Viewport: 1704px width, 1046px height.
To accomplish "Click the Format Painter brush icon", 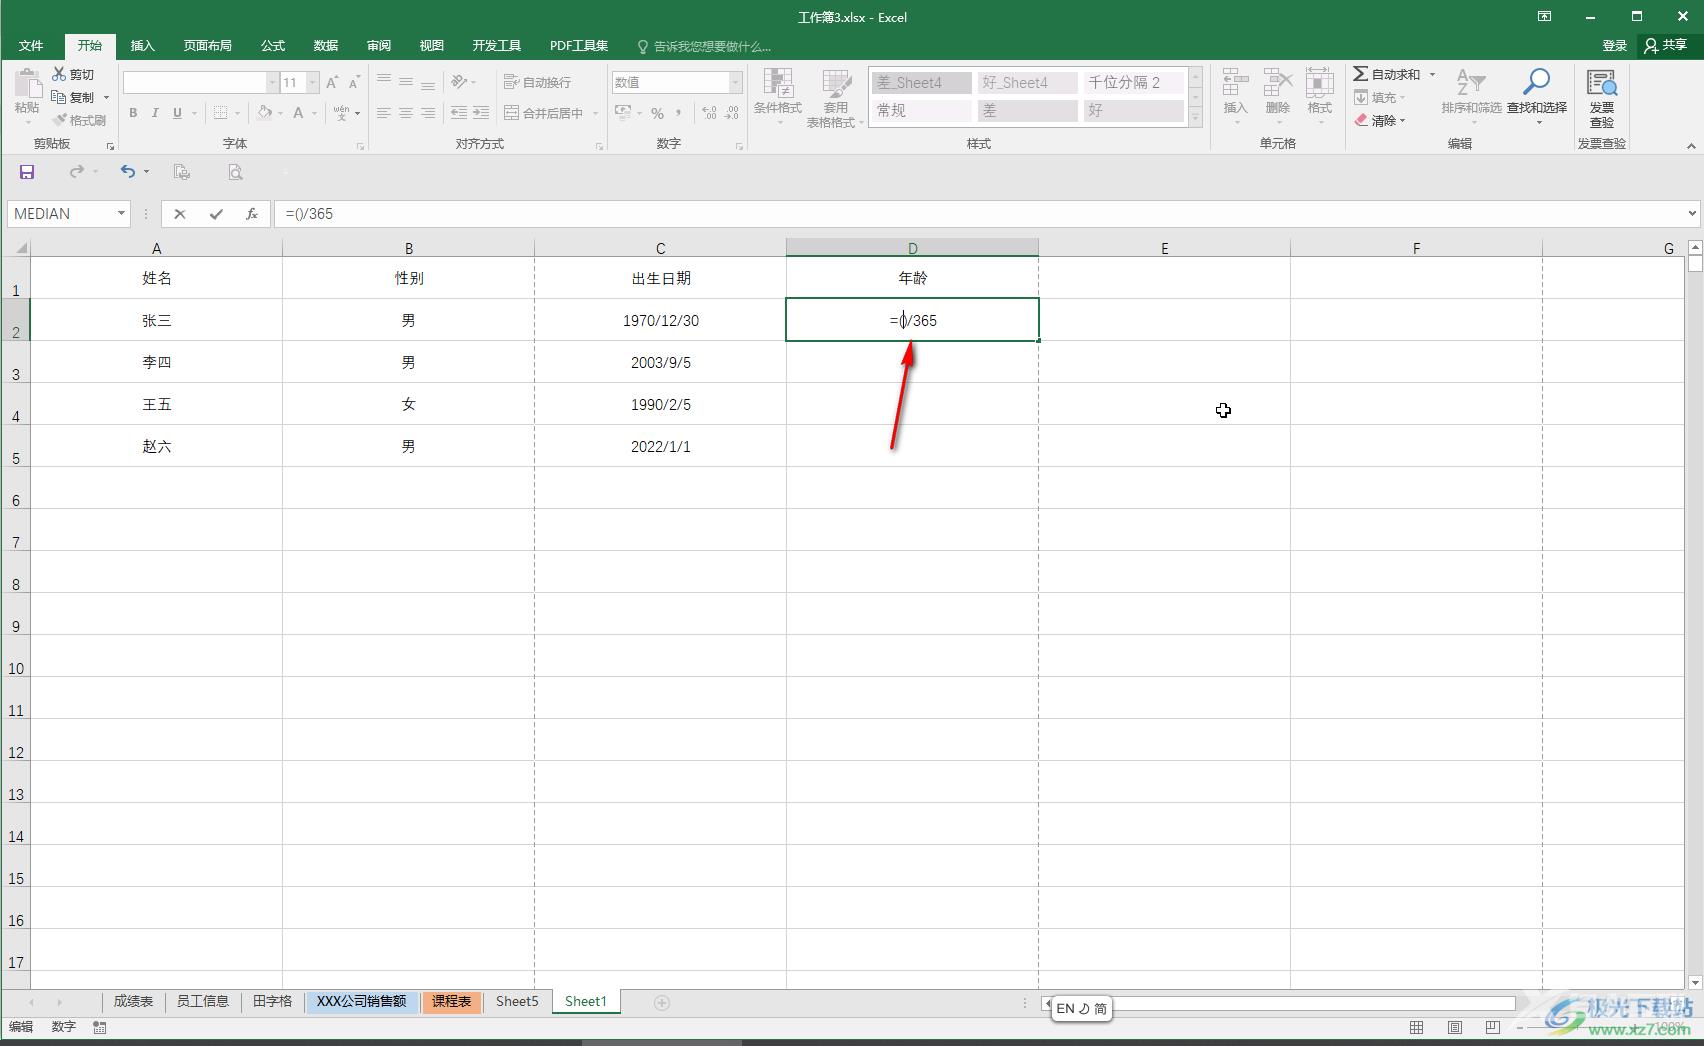I will (x=59, y=120).
